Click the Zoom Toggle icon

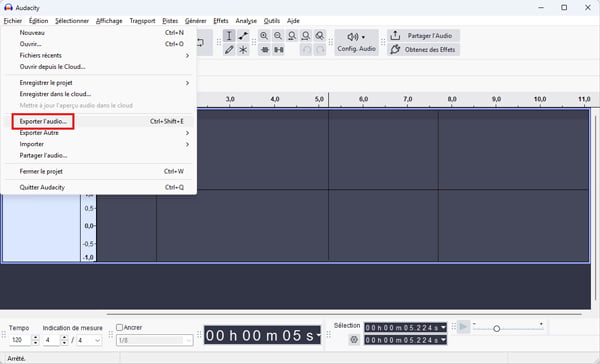tap(320, 36)
